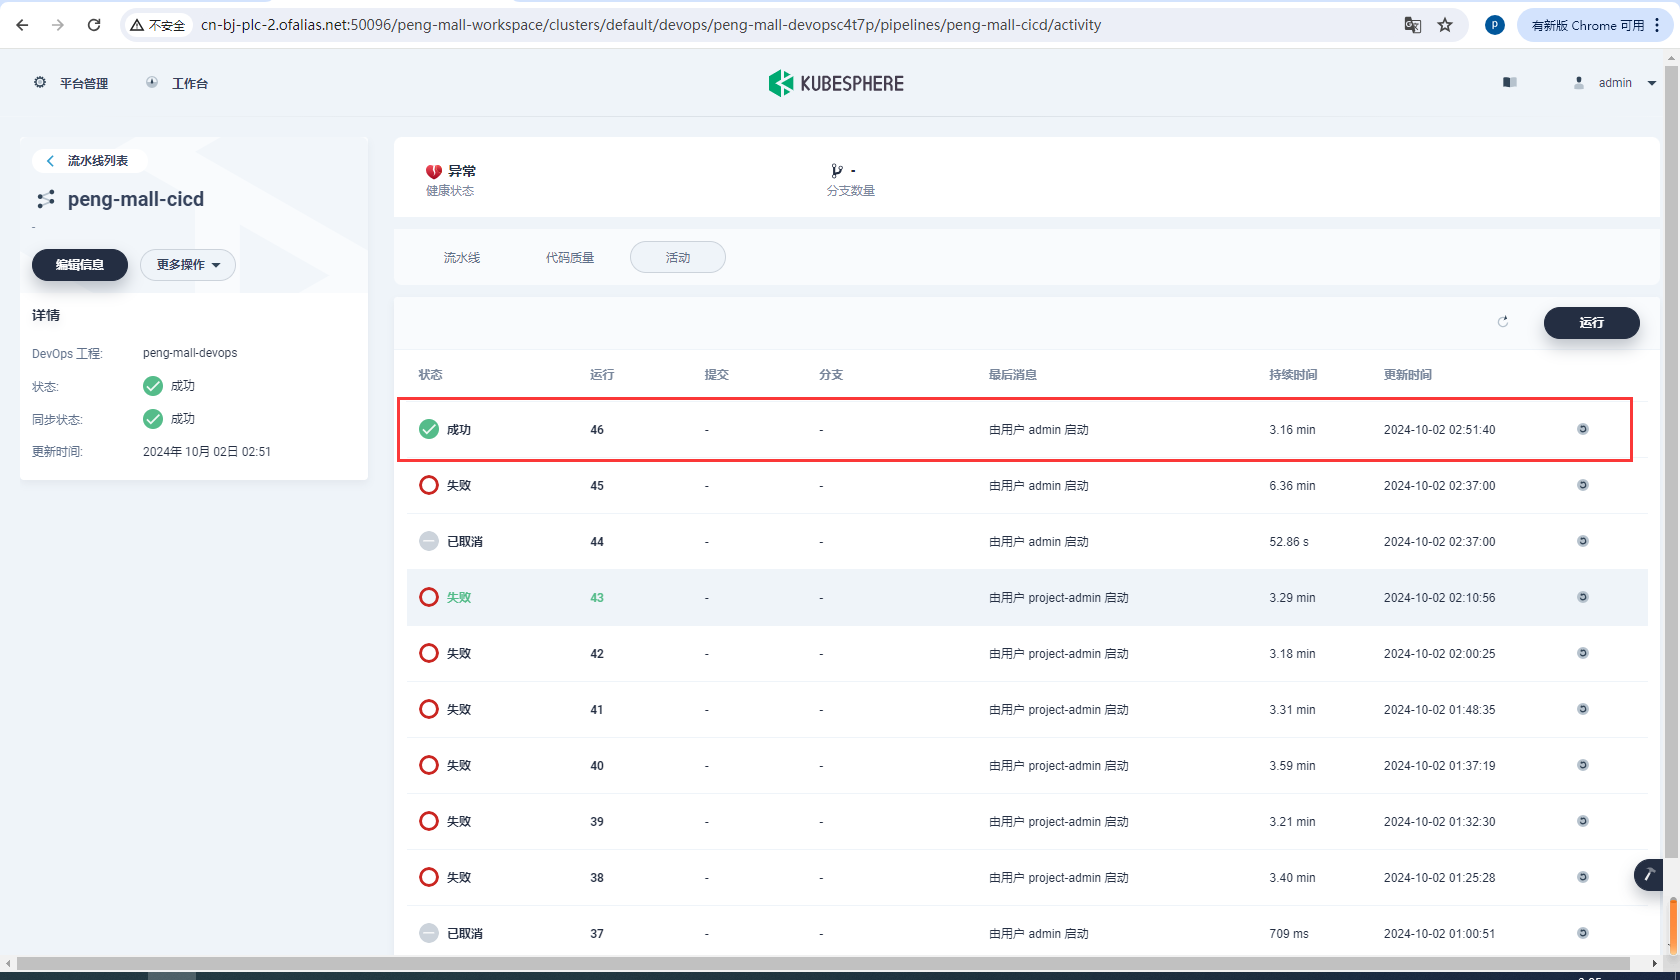1680x980 pixels.
Task: Click the documentation icon near admin
Action: coord(1510,83)
